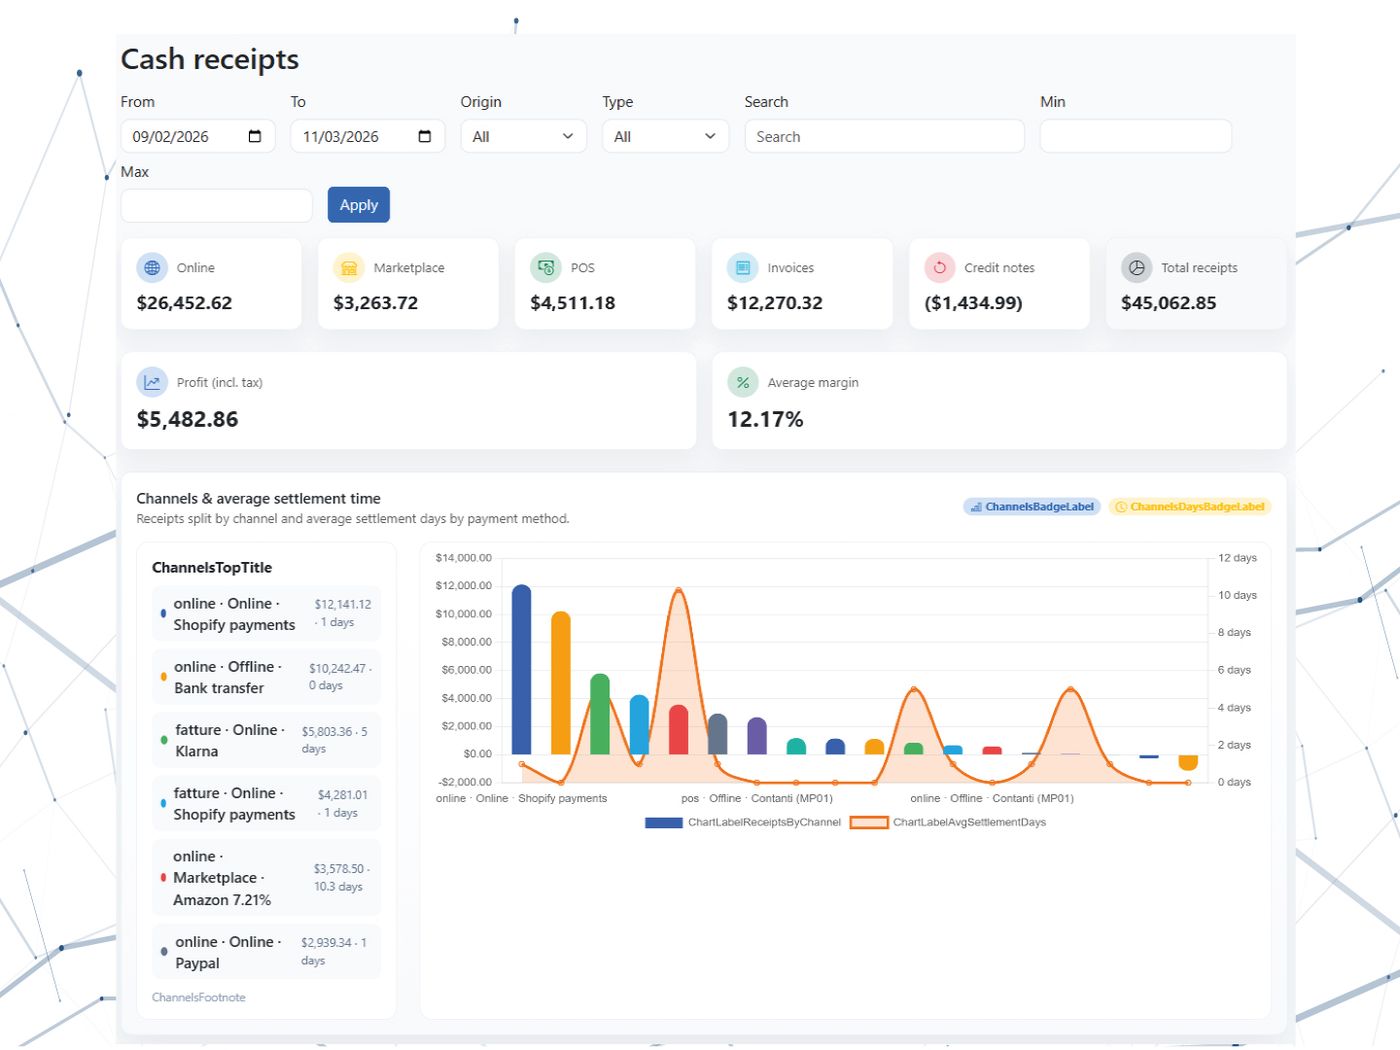The width and height of the screenshot is (1400, 1050).
Task: Click the Total receipts pie chart icon
Action: pyautogui.click(x=1137, y=268)
